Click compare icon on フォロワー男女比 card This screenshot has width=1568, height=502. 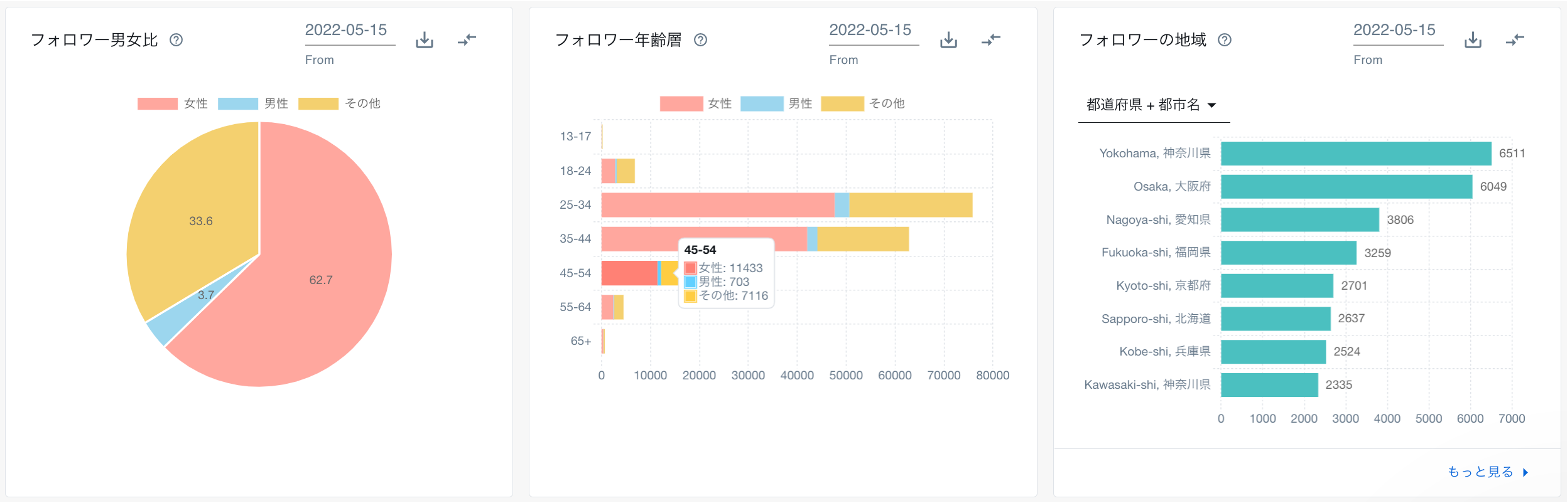(467, 40)
